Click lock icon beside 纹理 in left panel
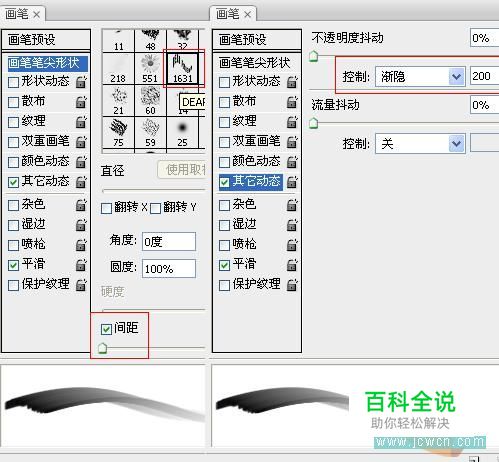 coord(81,122)
